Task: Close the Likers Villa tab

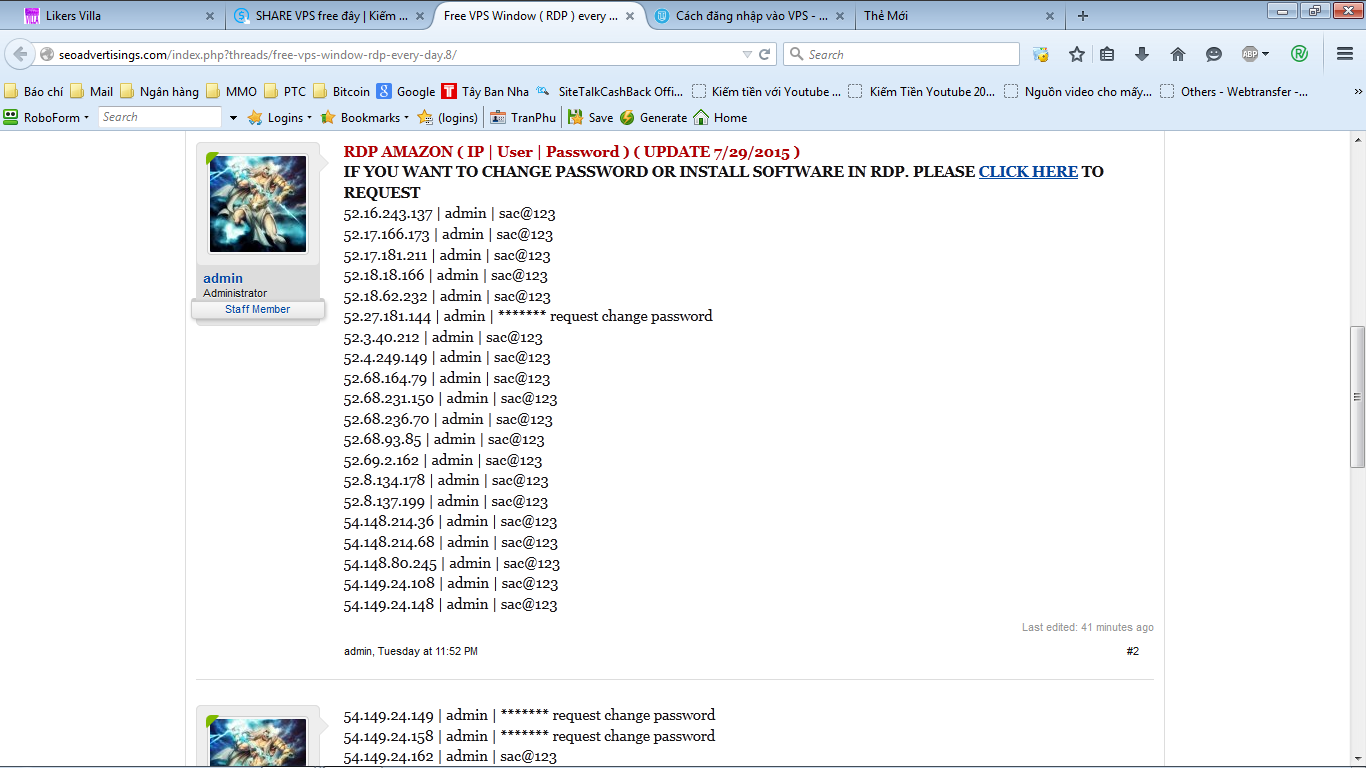Action: pyautogui.click(x=210, y=16)
